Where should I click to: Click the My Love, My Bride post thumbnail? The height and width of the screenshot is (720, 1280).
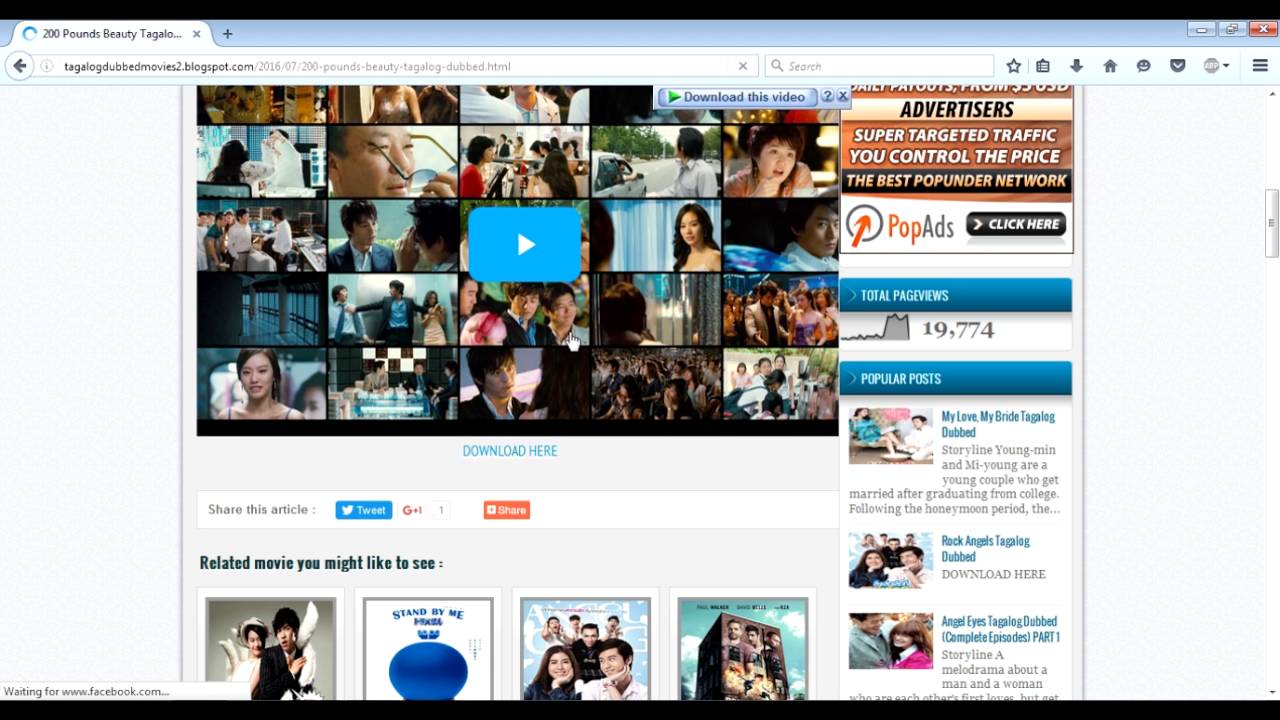(x=891, y=436)
